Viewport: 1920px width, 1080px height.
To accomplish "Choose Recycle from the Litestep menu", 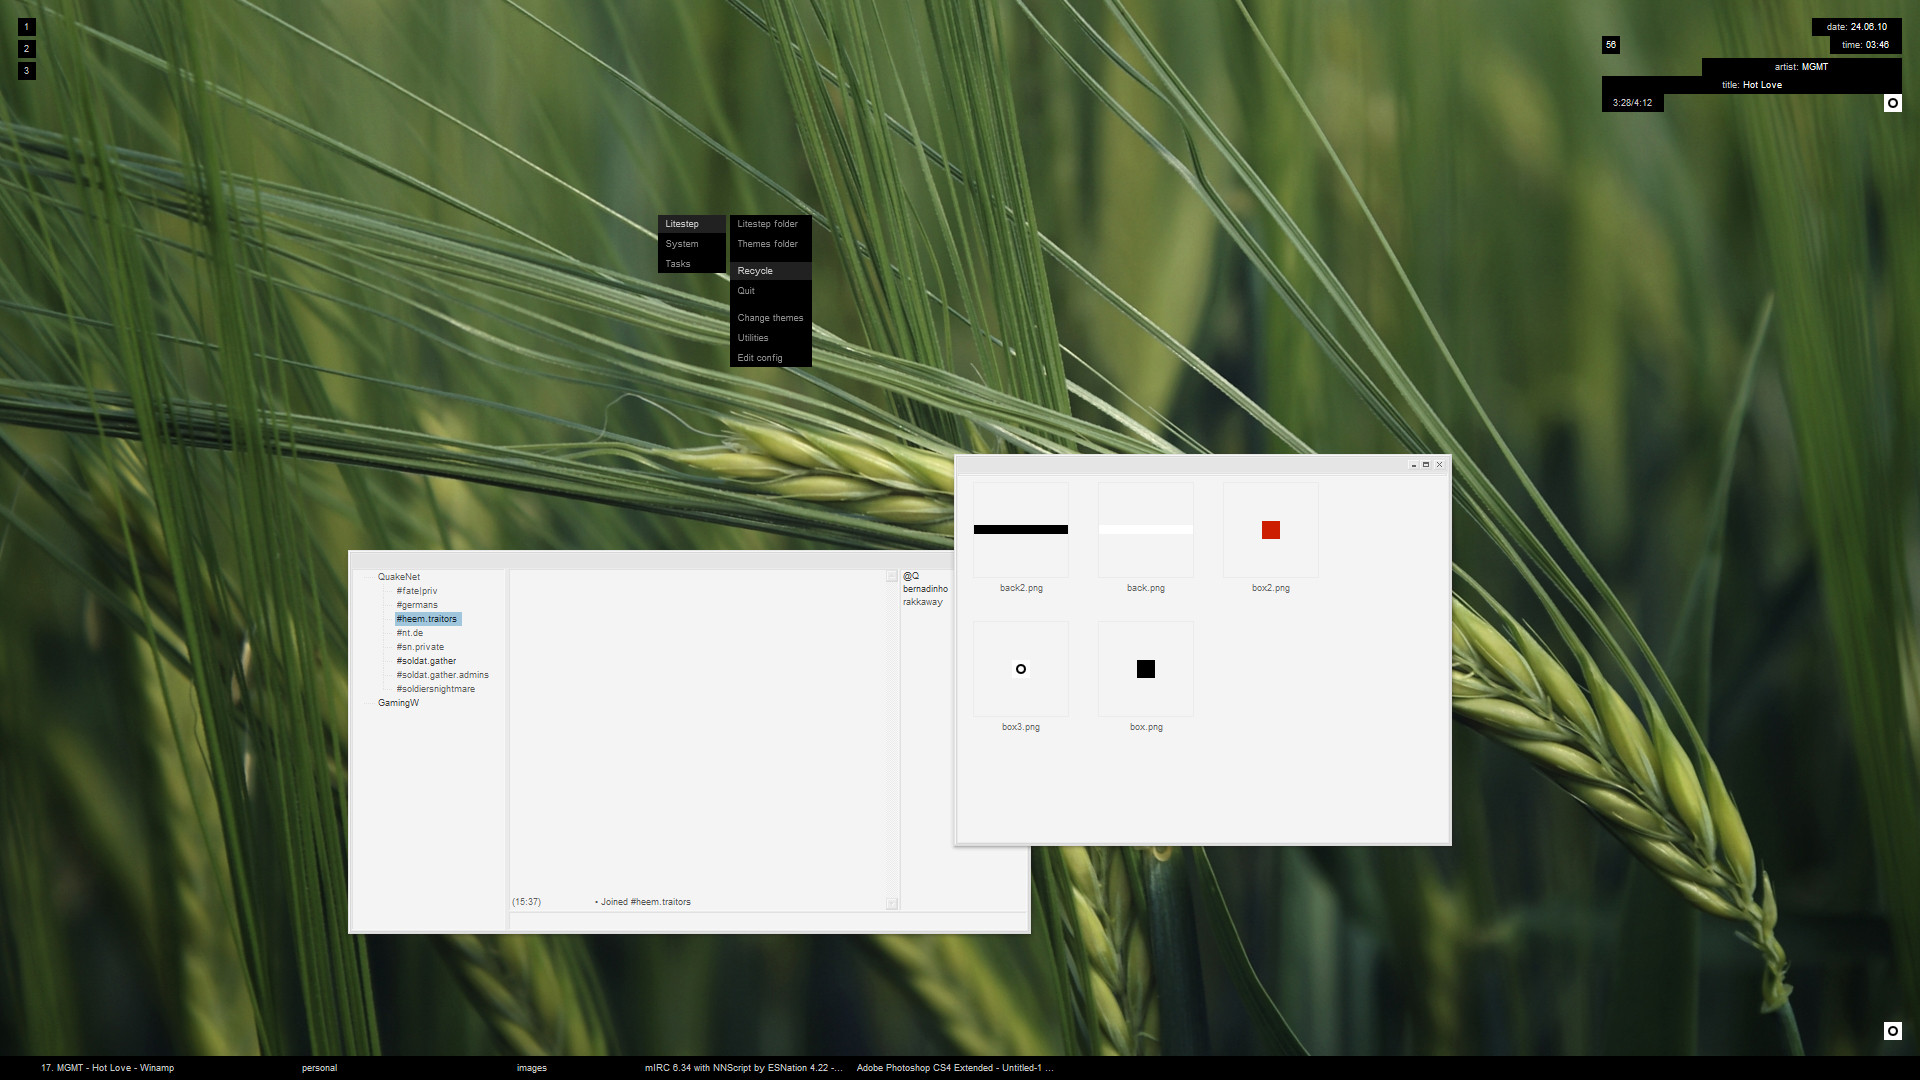I will [x=755, y=271].
